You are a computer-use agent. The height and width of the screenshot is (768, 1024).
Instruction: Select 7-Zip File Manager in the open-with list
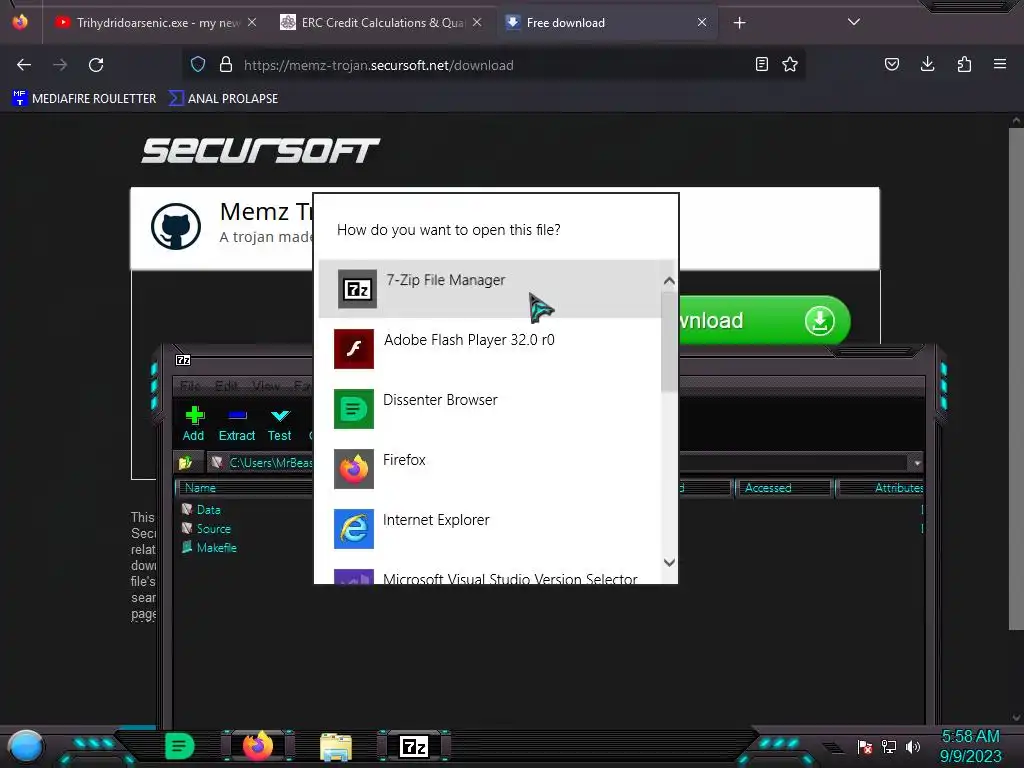click(490, 289)
